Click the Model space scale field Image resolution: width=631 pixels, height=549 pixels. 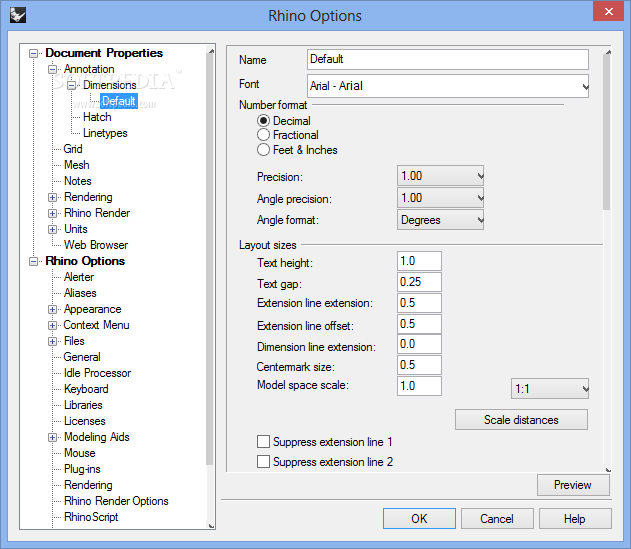(419, 386)
